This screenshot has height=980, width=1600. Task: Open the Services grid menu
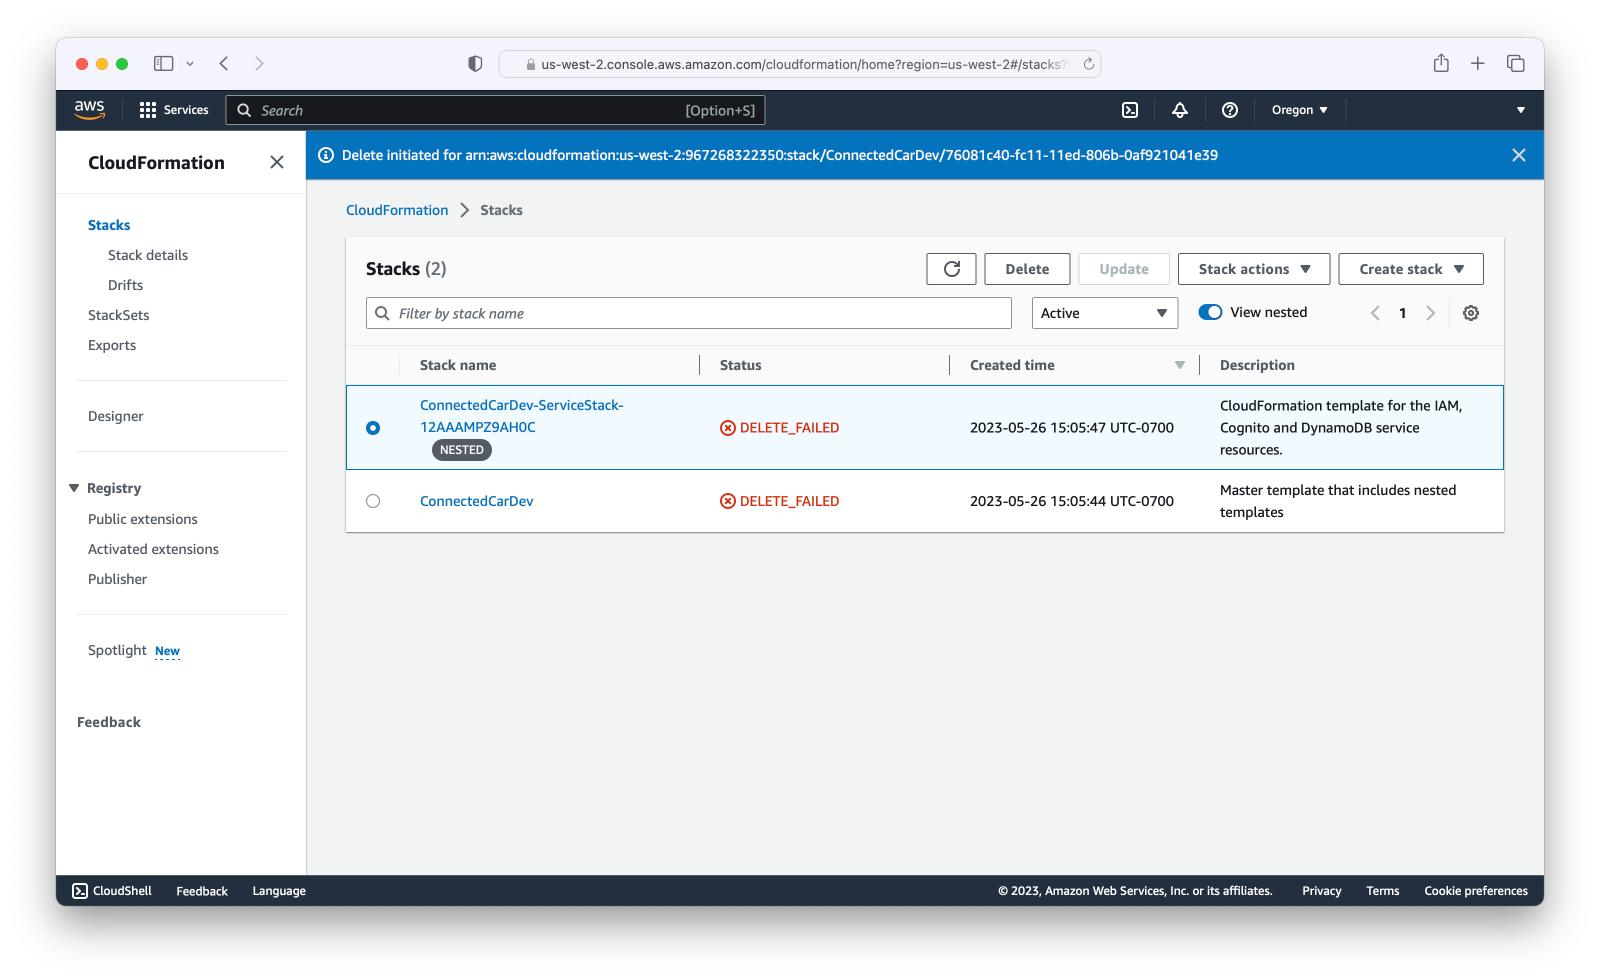tap(174, 110)
